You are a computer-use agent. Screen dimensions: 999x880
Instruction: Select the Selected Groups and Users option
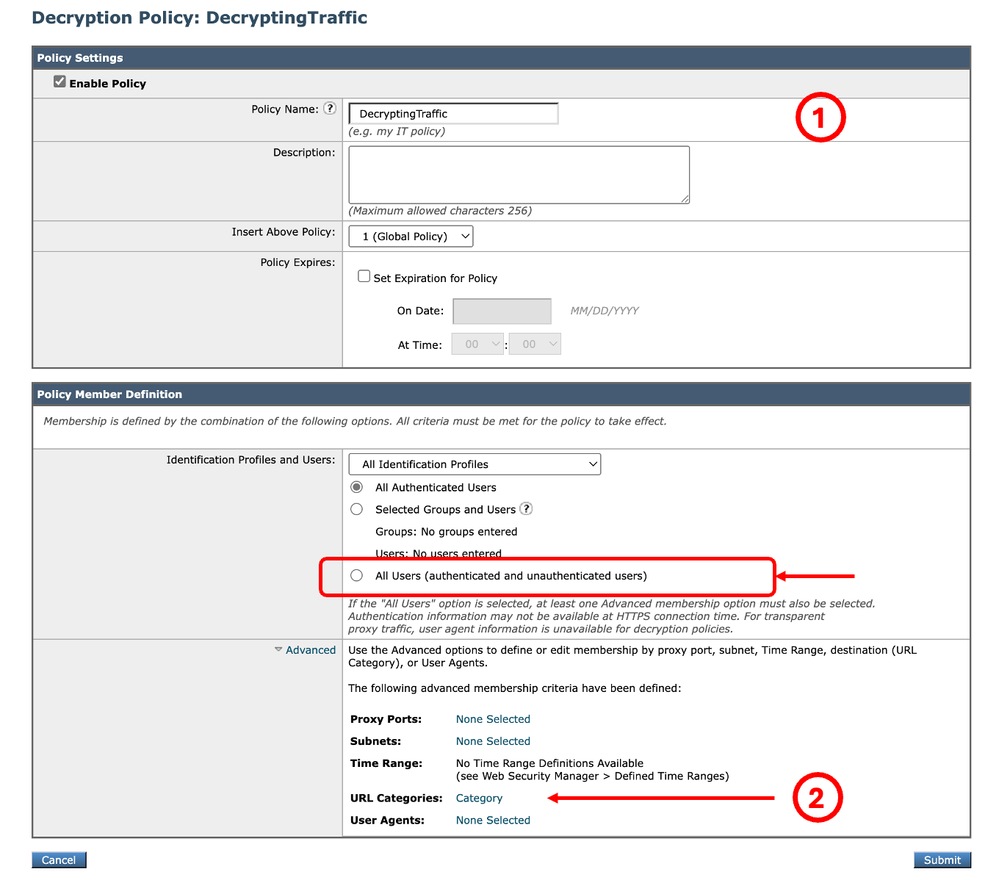click(356, 509)
